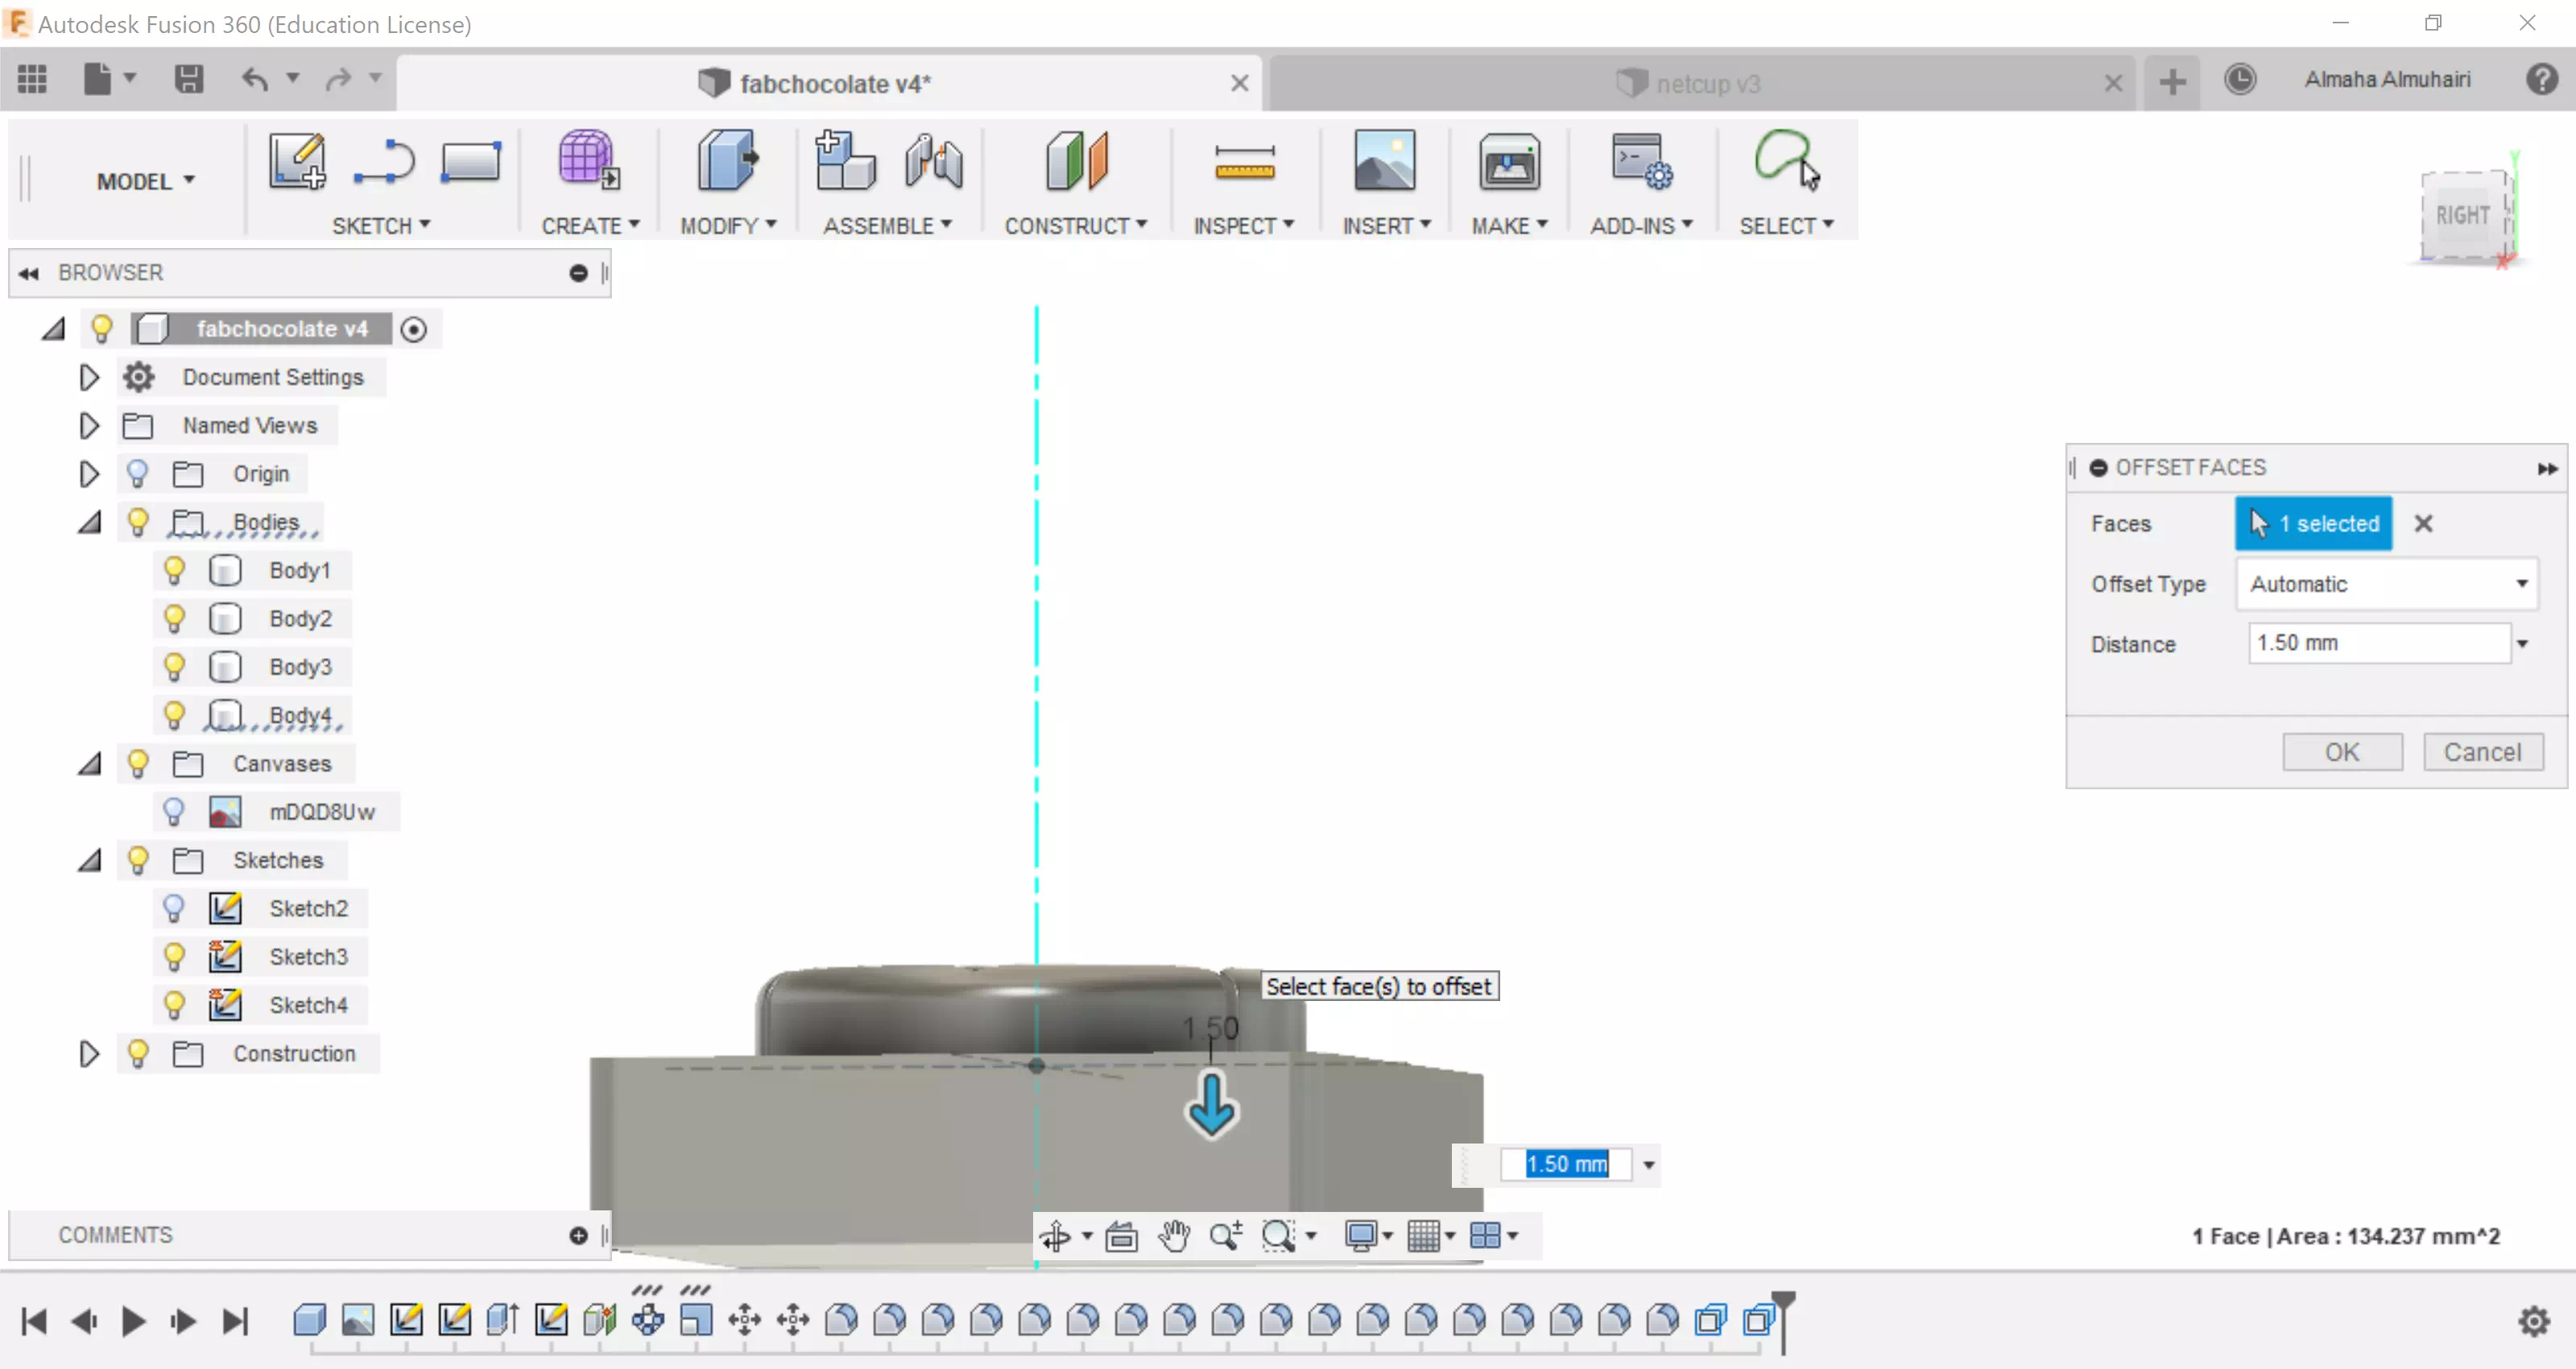This screenshot has height=1369, width=2576.
Task: Collapse the Sketches folder
Action: point(89,861)
